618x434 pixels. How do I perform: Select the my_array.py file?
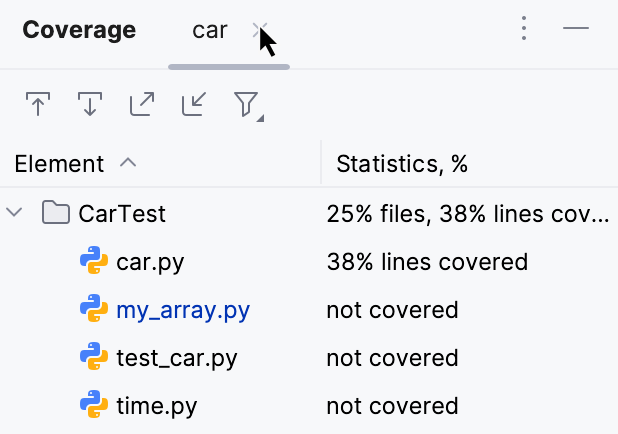[182, 310]
